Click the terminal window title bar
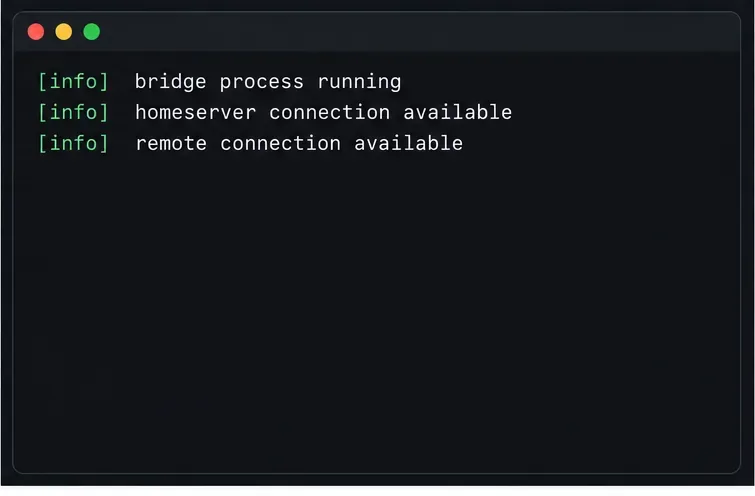This screenshot has height=496, width=755. [x=377, y=32]
